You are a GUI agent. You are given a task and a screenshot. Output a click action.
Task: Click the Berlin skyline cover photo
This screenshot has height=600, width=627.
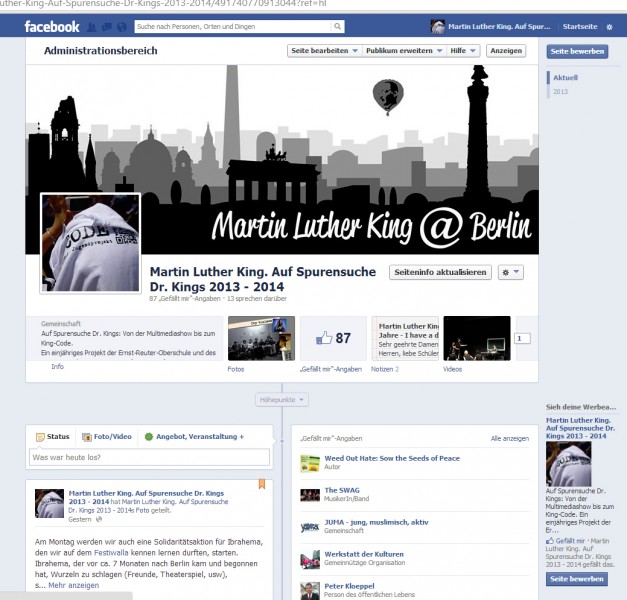tap(282, 160)
